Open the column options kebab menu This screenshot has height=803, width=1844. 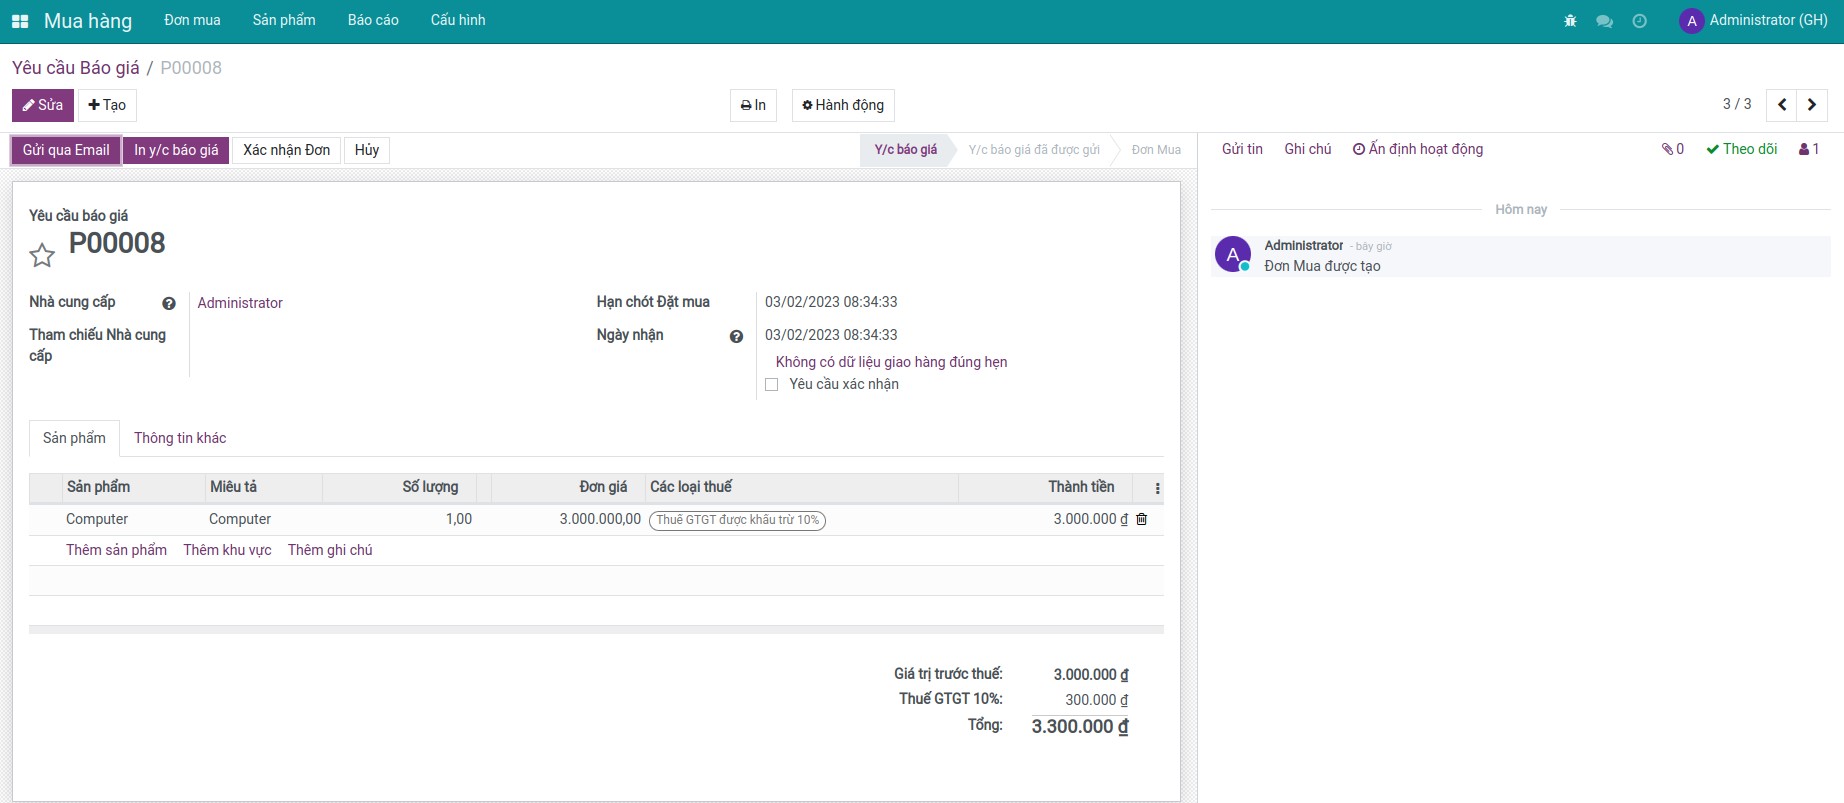click(x=1157, y=488)
